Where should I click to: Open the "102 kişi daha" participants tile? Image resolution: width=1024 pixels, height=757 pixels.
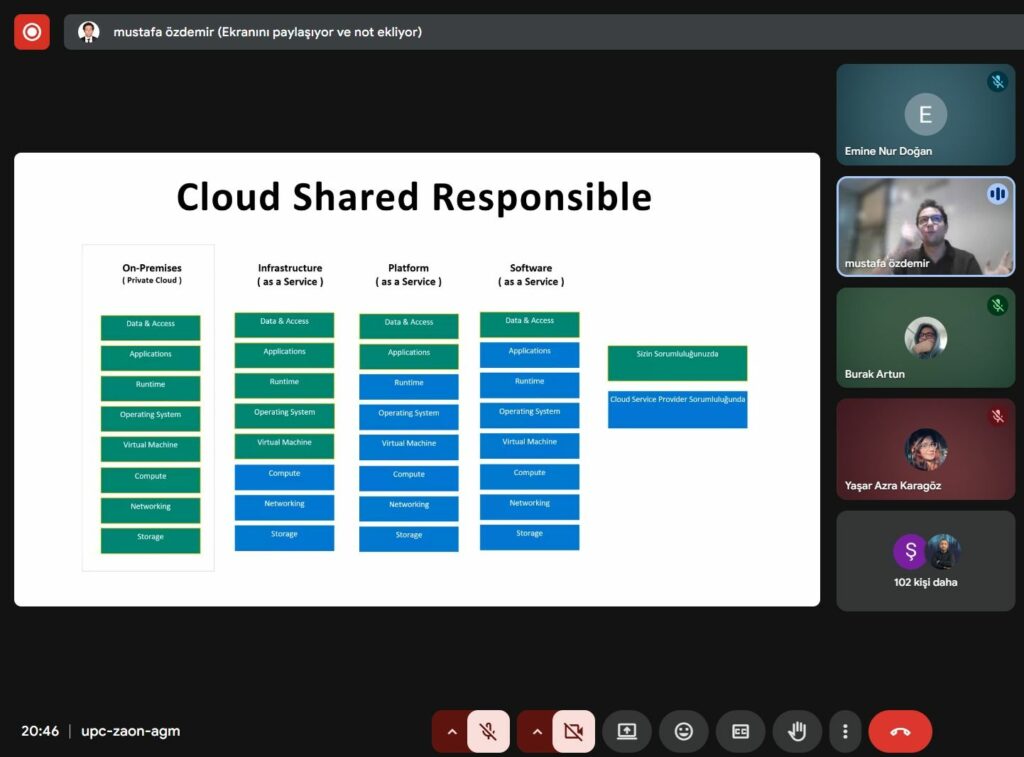tap(925, 561)
